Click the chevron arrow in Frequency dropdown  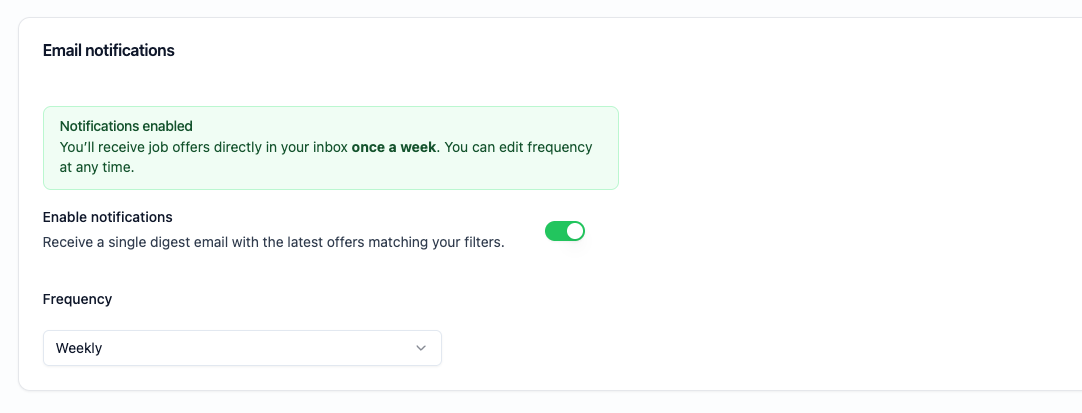click(421, 348)
